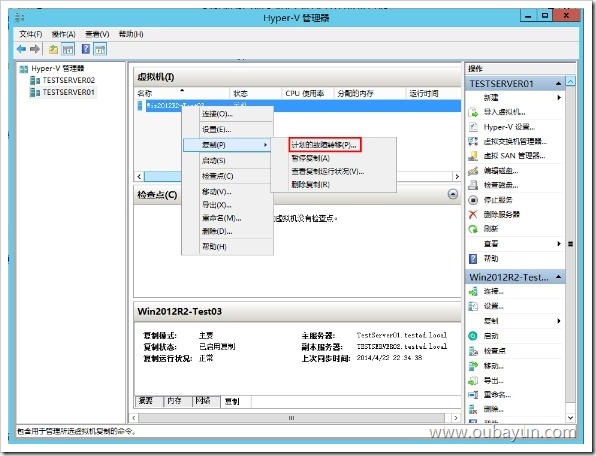This screenshot has width=596, height=456.
Task: Click the 重命名 icon in actions pane
Action: (473, 395)
